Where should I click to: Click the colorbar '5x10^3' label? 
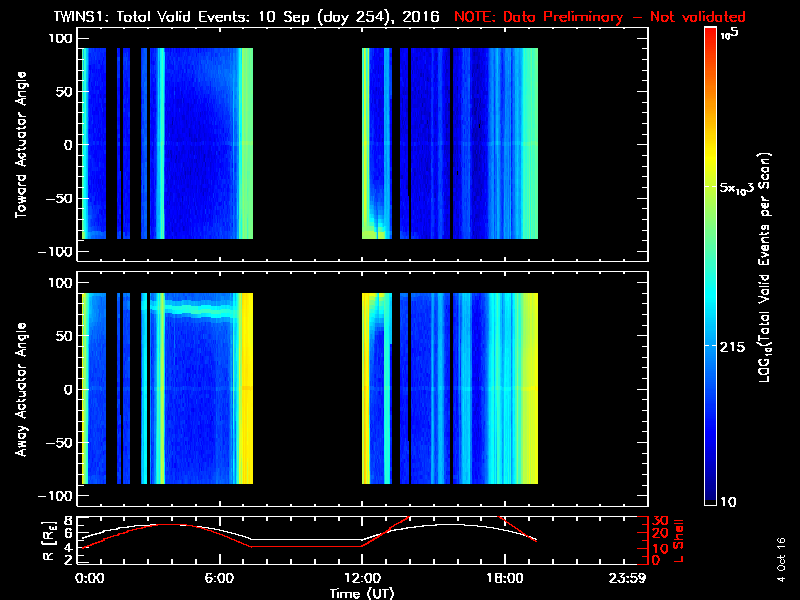736,187
